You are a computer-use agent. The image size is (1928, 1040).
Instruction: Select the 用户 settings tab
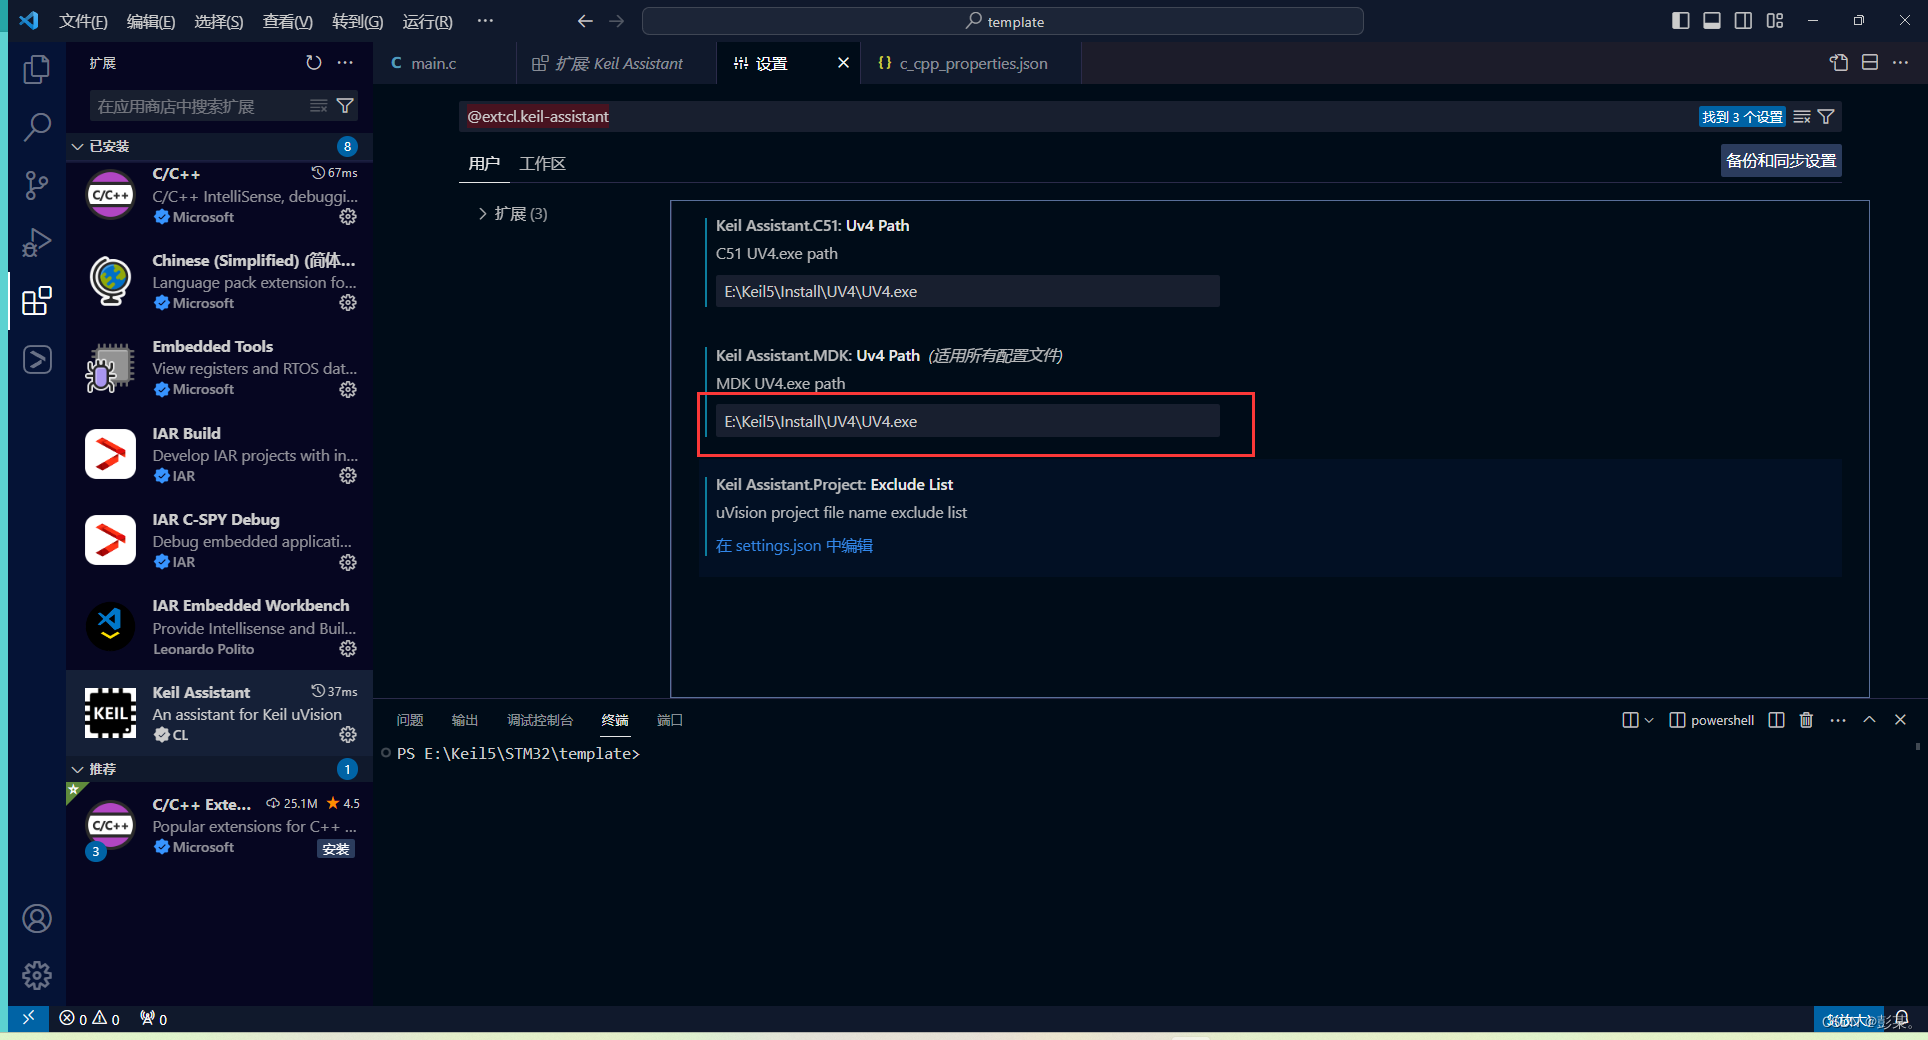(x=484, y=163)
